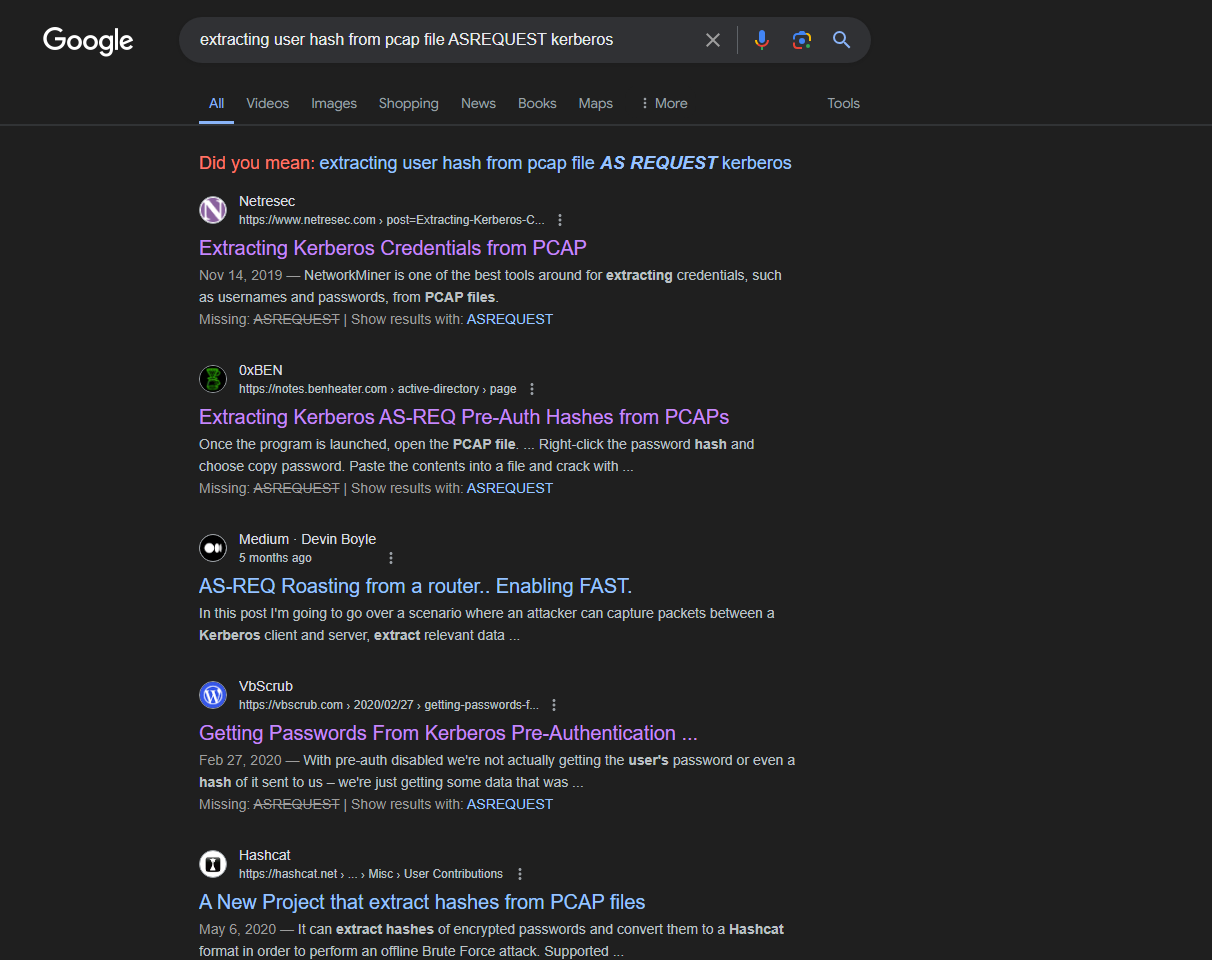The height and width of the screenshot is (960, 1212).
Task: Open 'AS-REQ Roasting from a router' result
Action: 416,586
